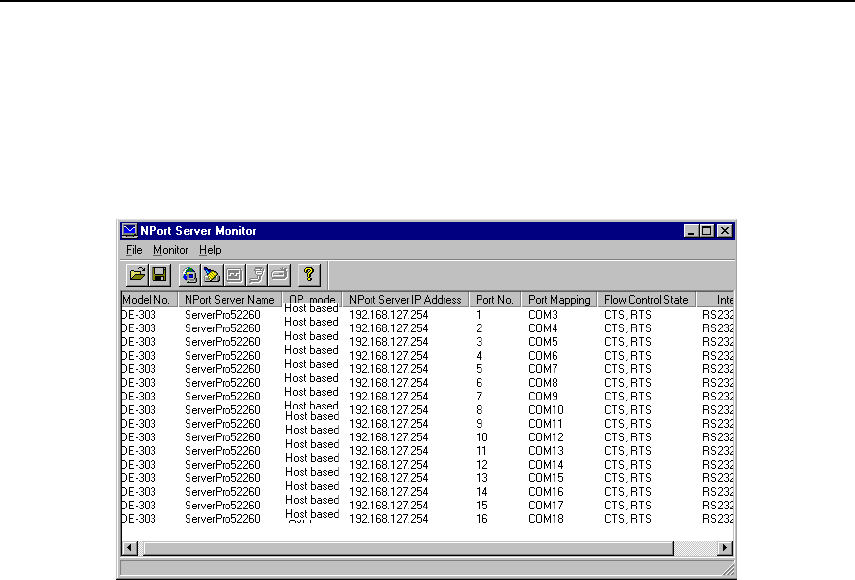The width and height of the screenshot is (855, 580).
Task: Select the COM5 port mapping cell
Action: (543, 342)
